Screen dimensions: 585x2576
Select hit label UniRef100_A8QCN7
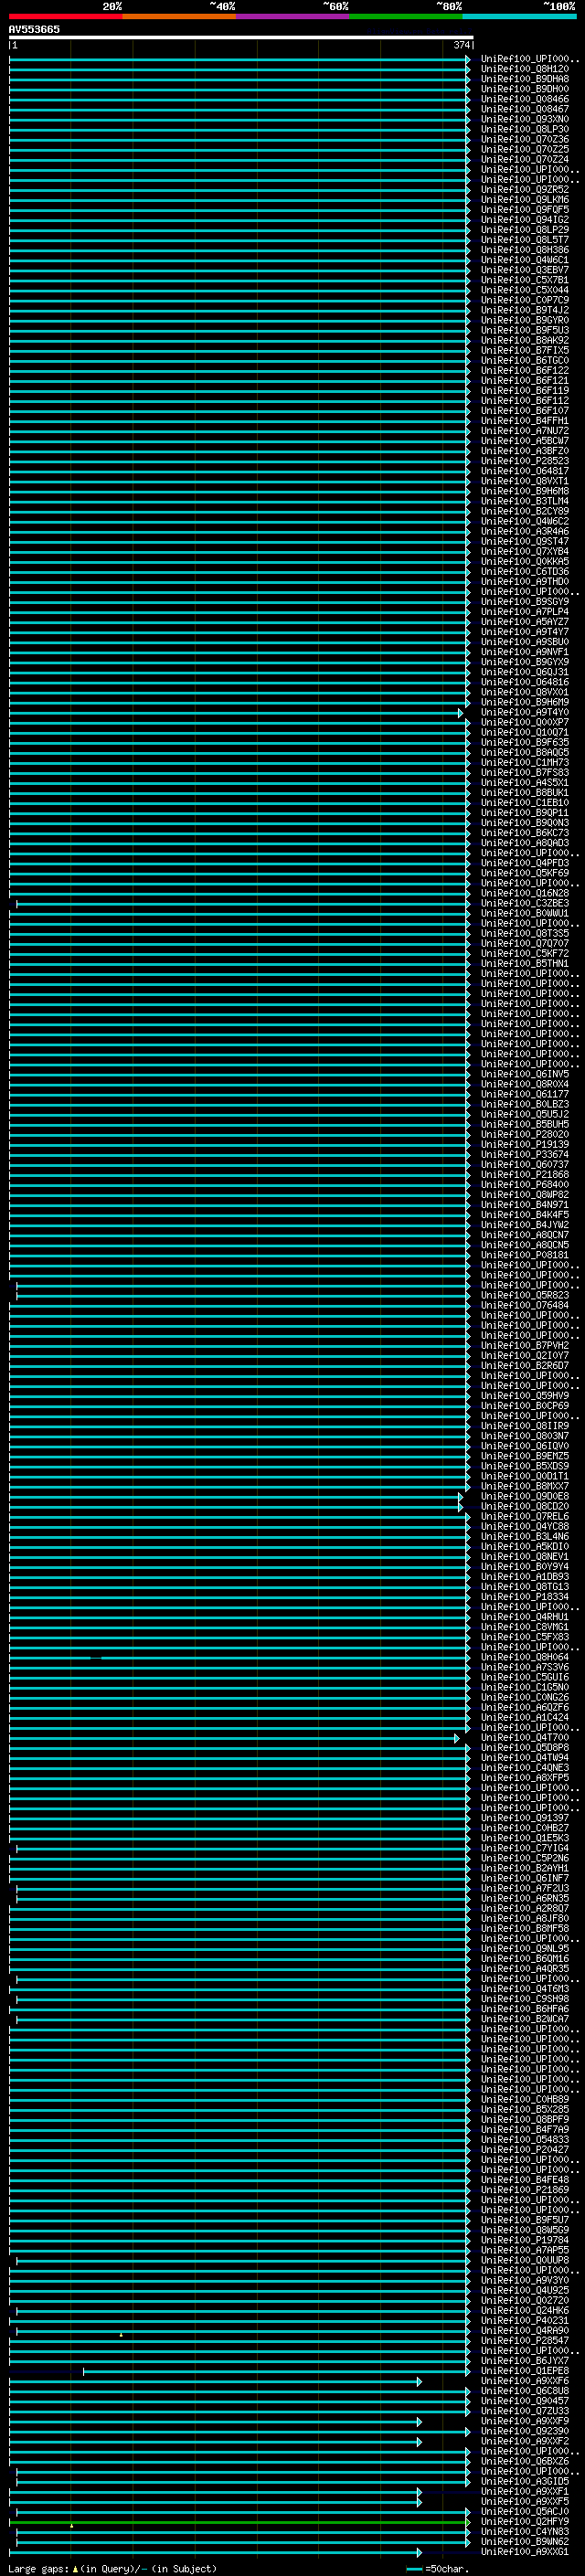(525, 1235)
